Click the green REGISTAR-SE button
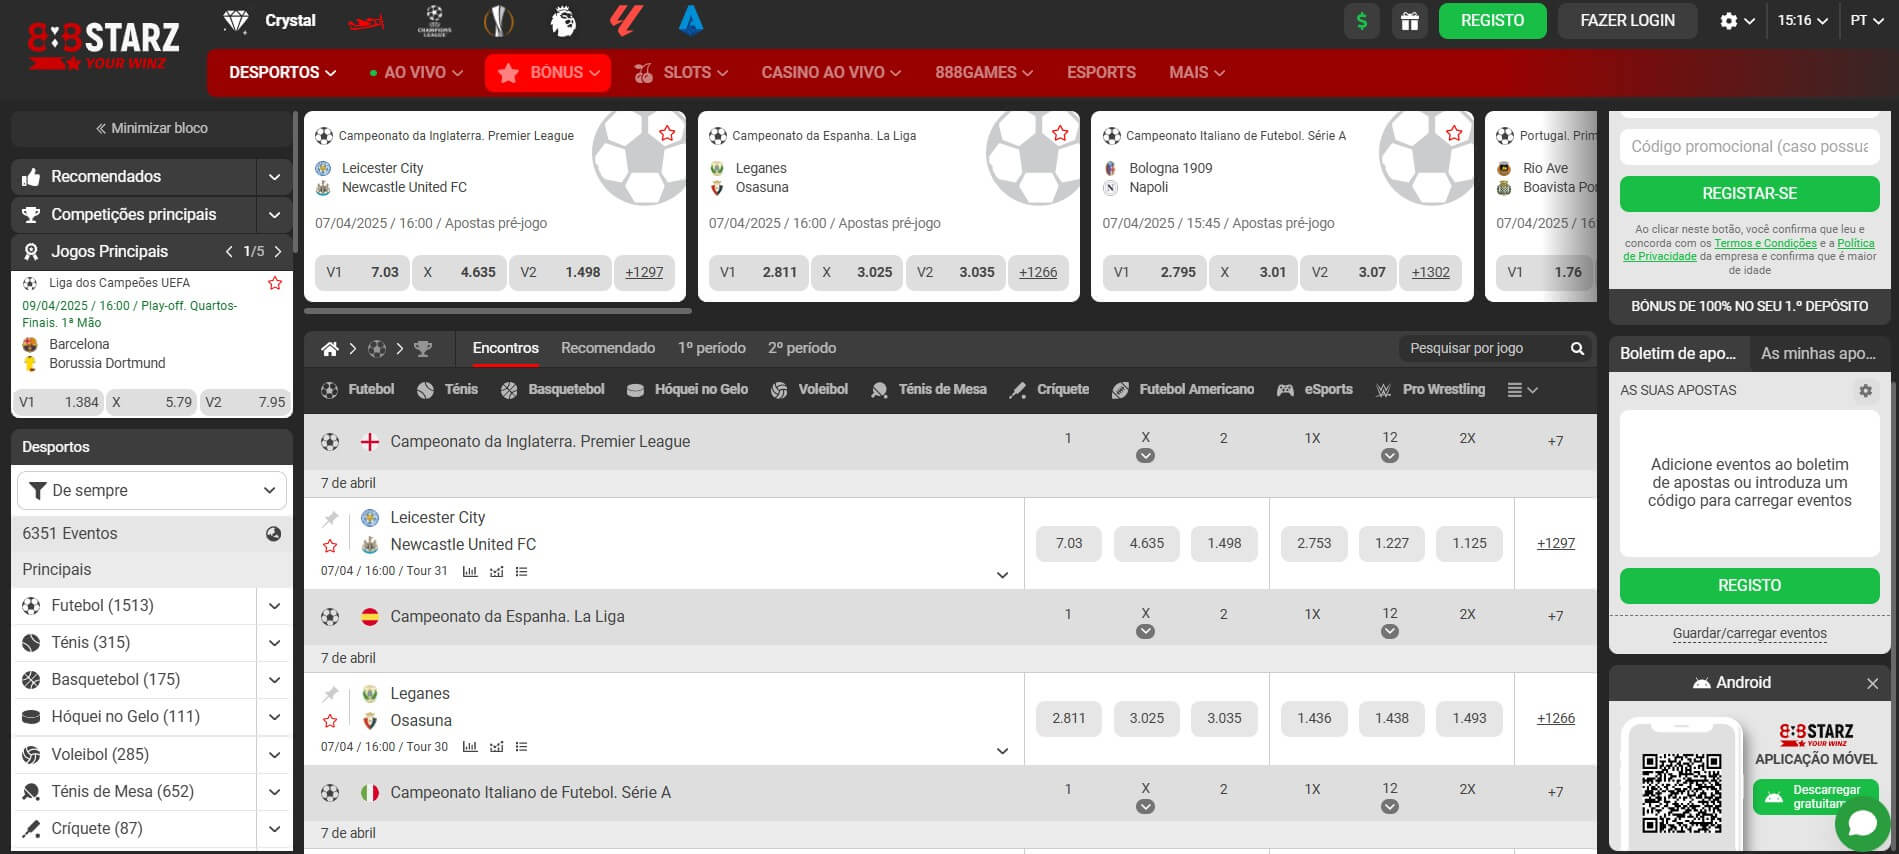 click(1749, 193)
